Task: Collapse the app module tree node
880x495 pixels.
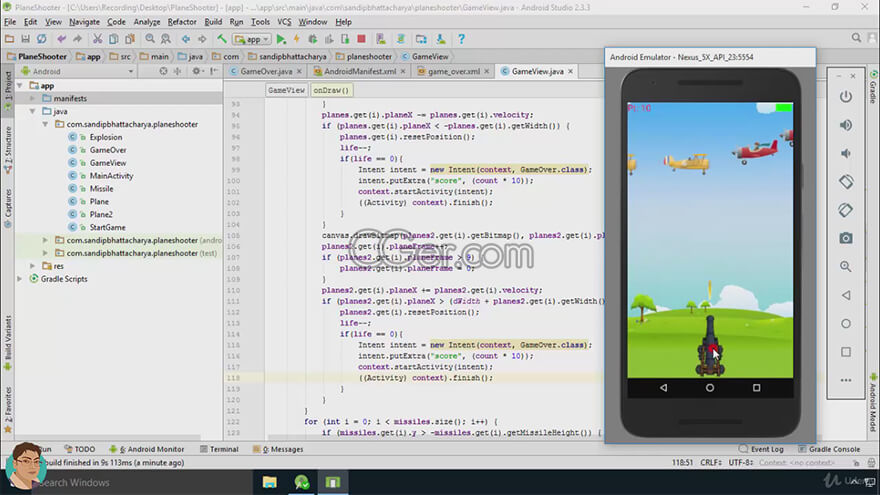Action: click(20, 86)
